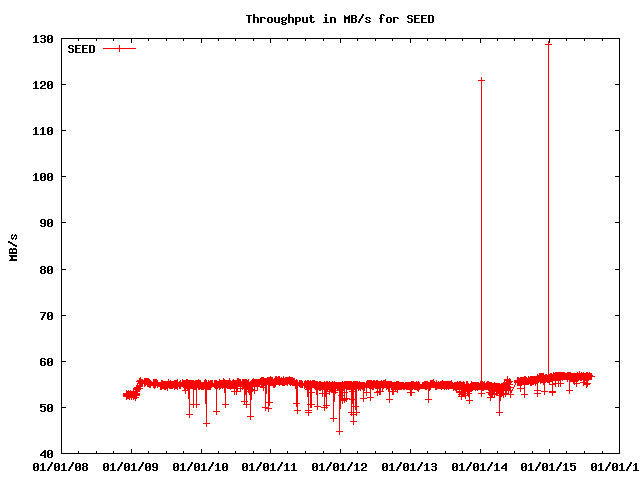
Task: Select the 01/01/13 x-axis tick label
Action: 411,465
